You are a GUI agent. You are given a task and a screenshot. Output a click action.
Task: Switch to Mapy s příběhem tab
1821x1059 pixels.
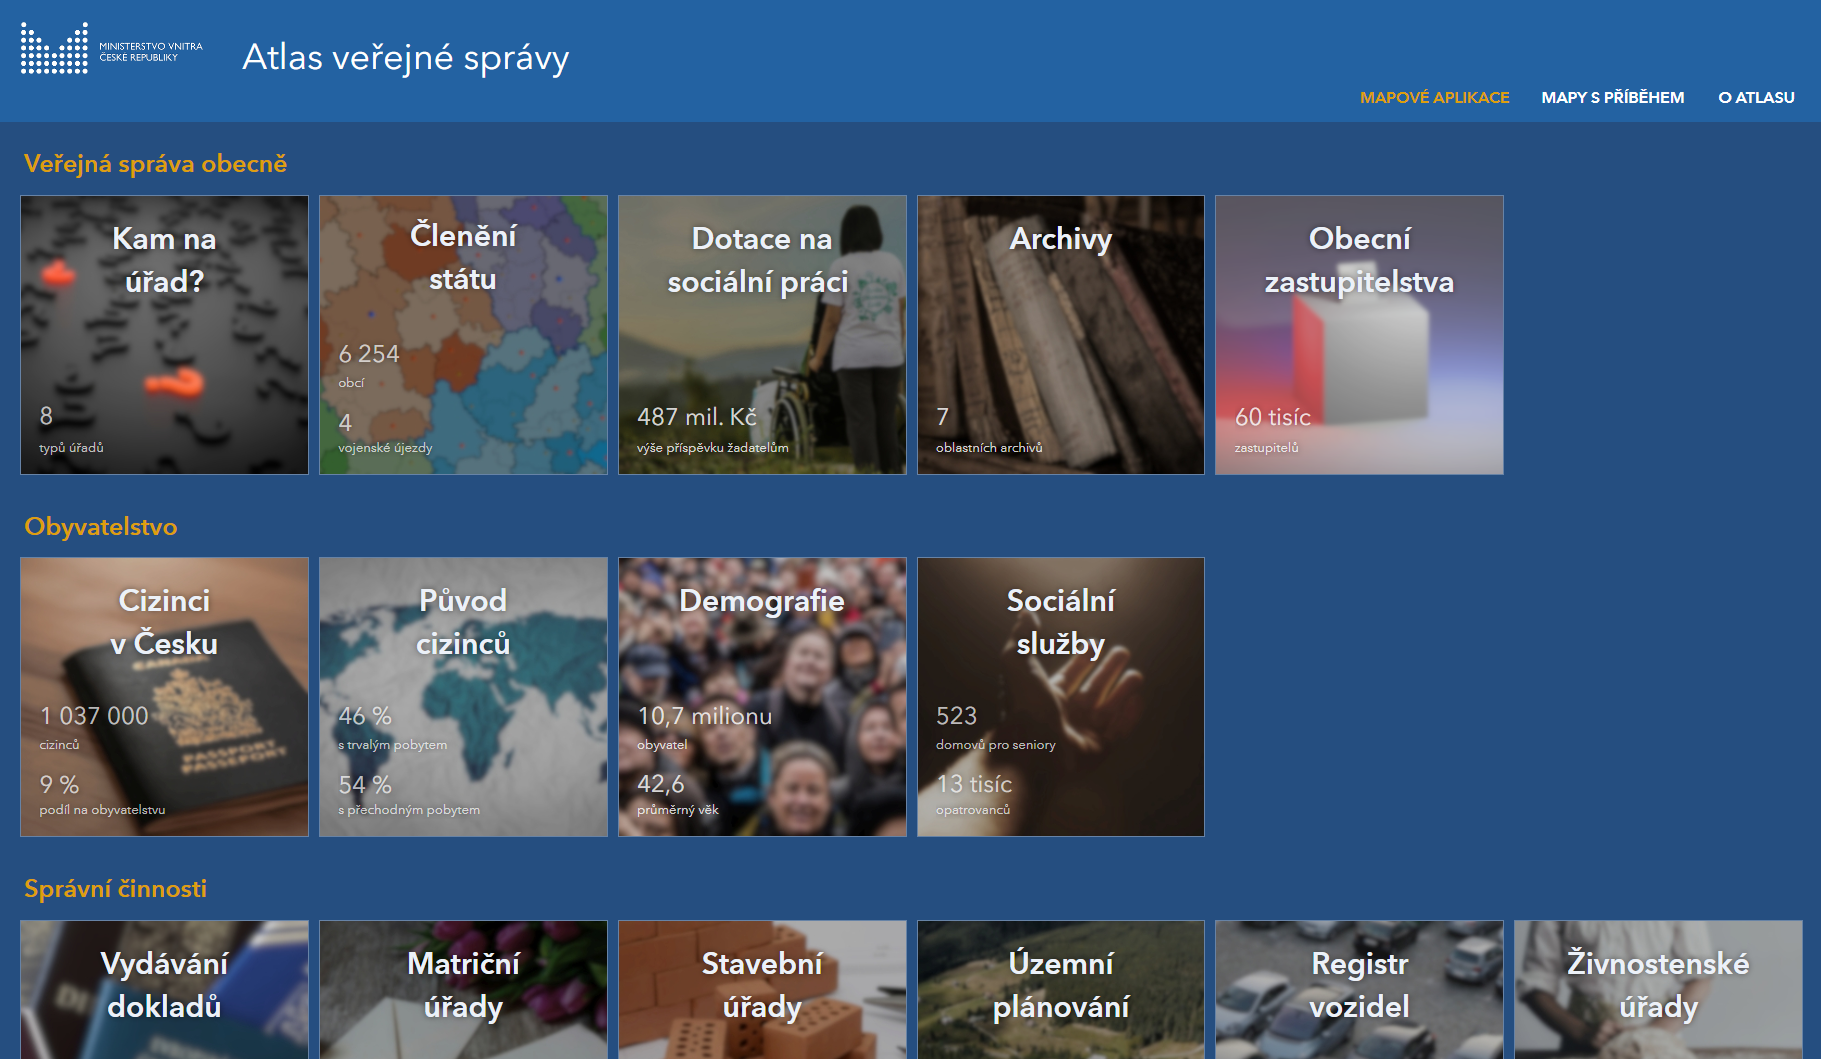[1612, 98]
